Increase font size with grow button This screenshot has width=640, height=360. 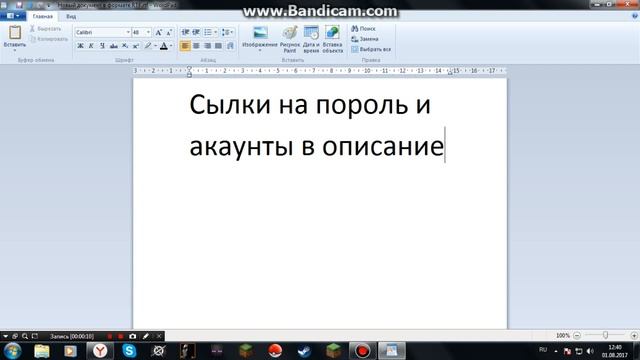tap(158, 32)
